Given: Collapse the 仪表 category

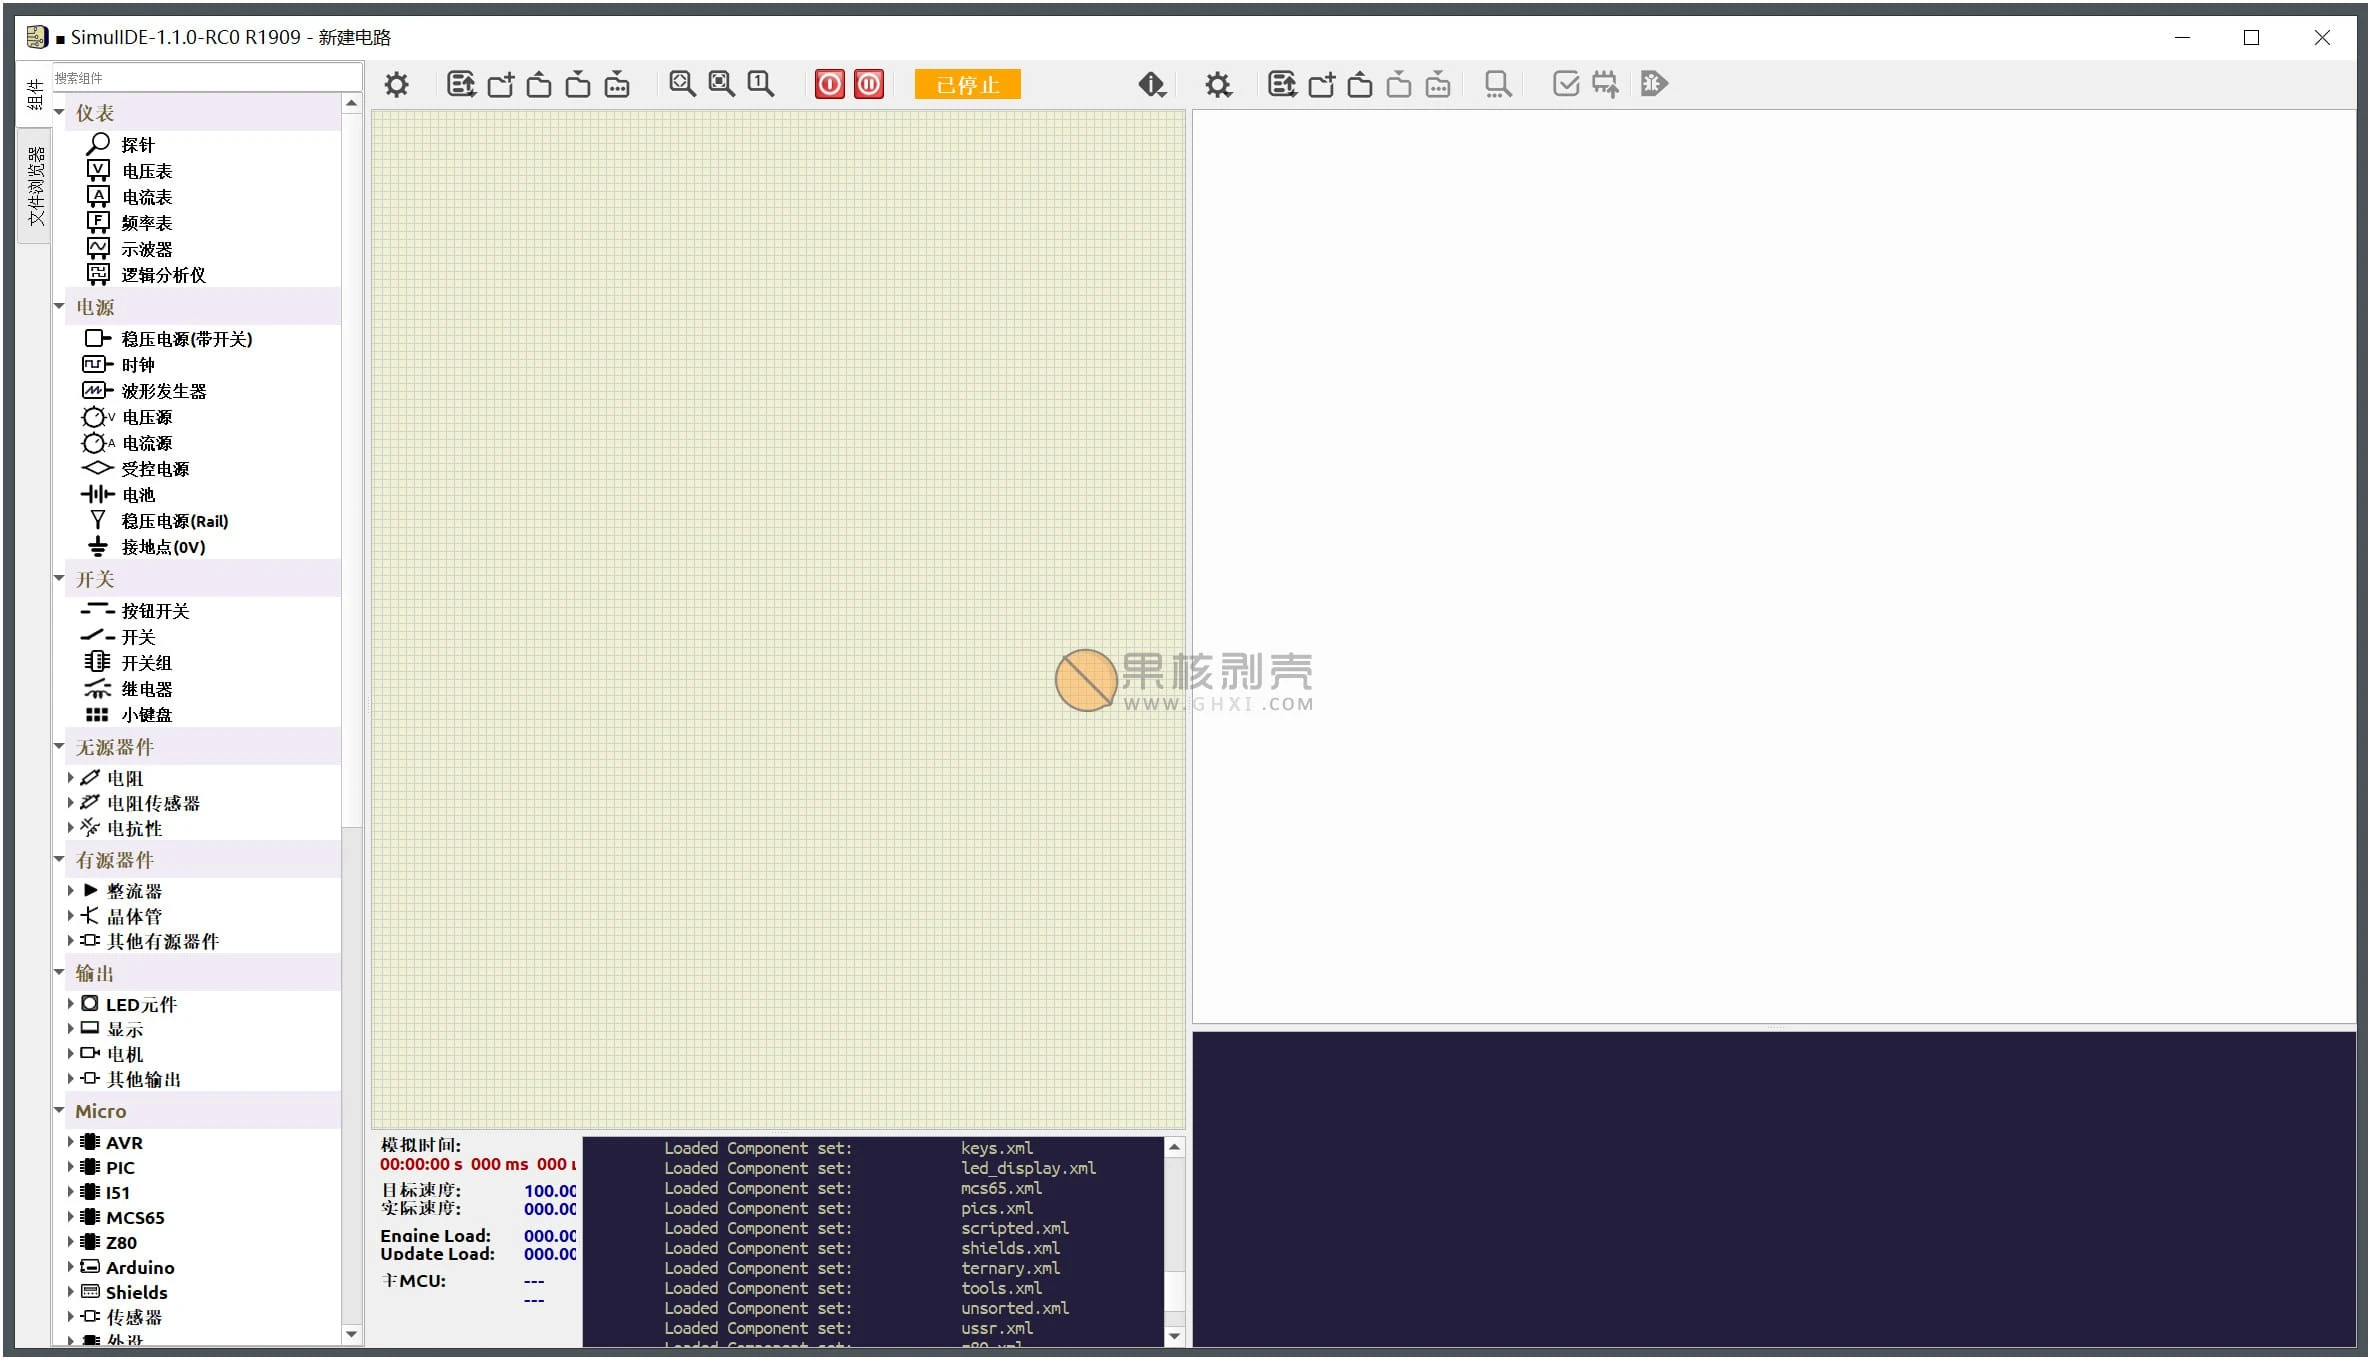Looking at the screenshot, I should tap(59, 112).
